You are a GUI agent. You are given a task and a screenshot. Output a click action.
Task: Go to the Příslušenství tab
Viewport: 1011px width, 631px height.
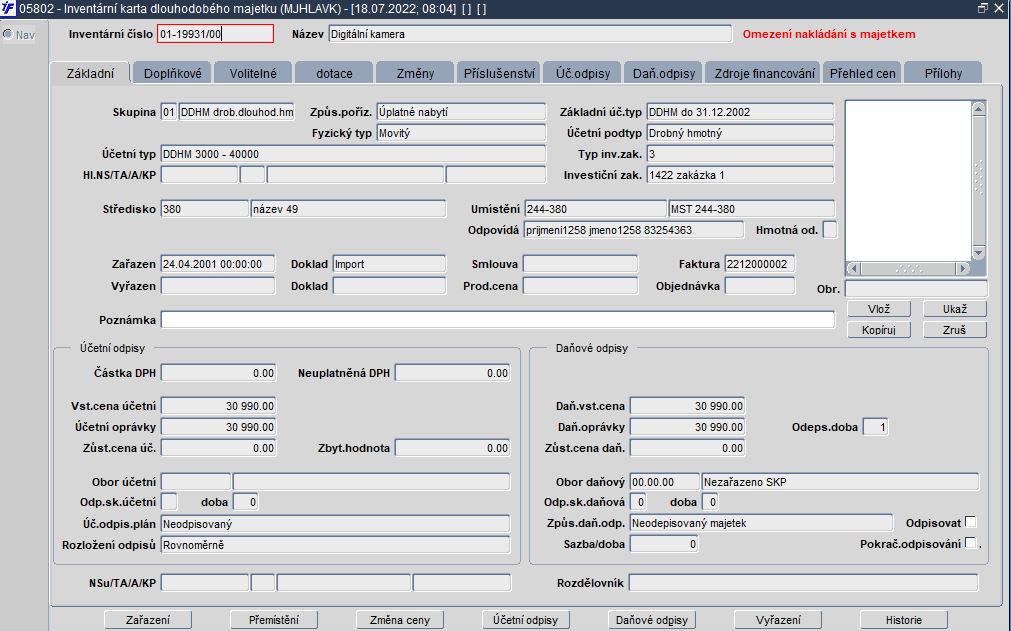[x=500, y=73]
